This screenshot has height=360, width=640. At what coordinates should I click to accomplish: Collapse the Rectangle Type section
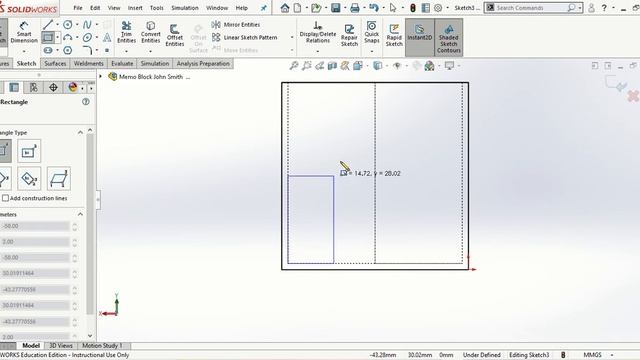[x=80, y=132]
